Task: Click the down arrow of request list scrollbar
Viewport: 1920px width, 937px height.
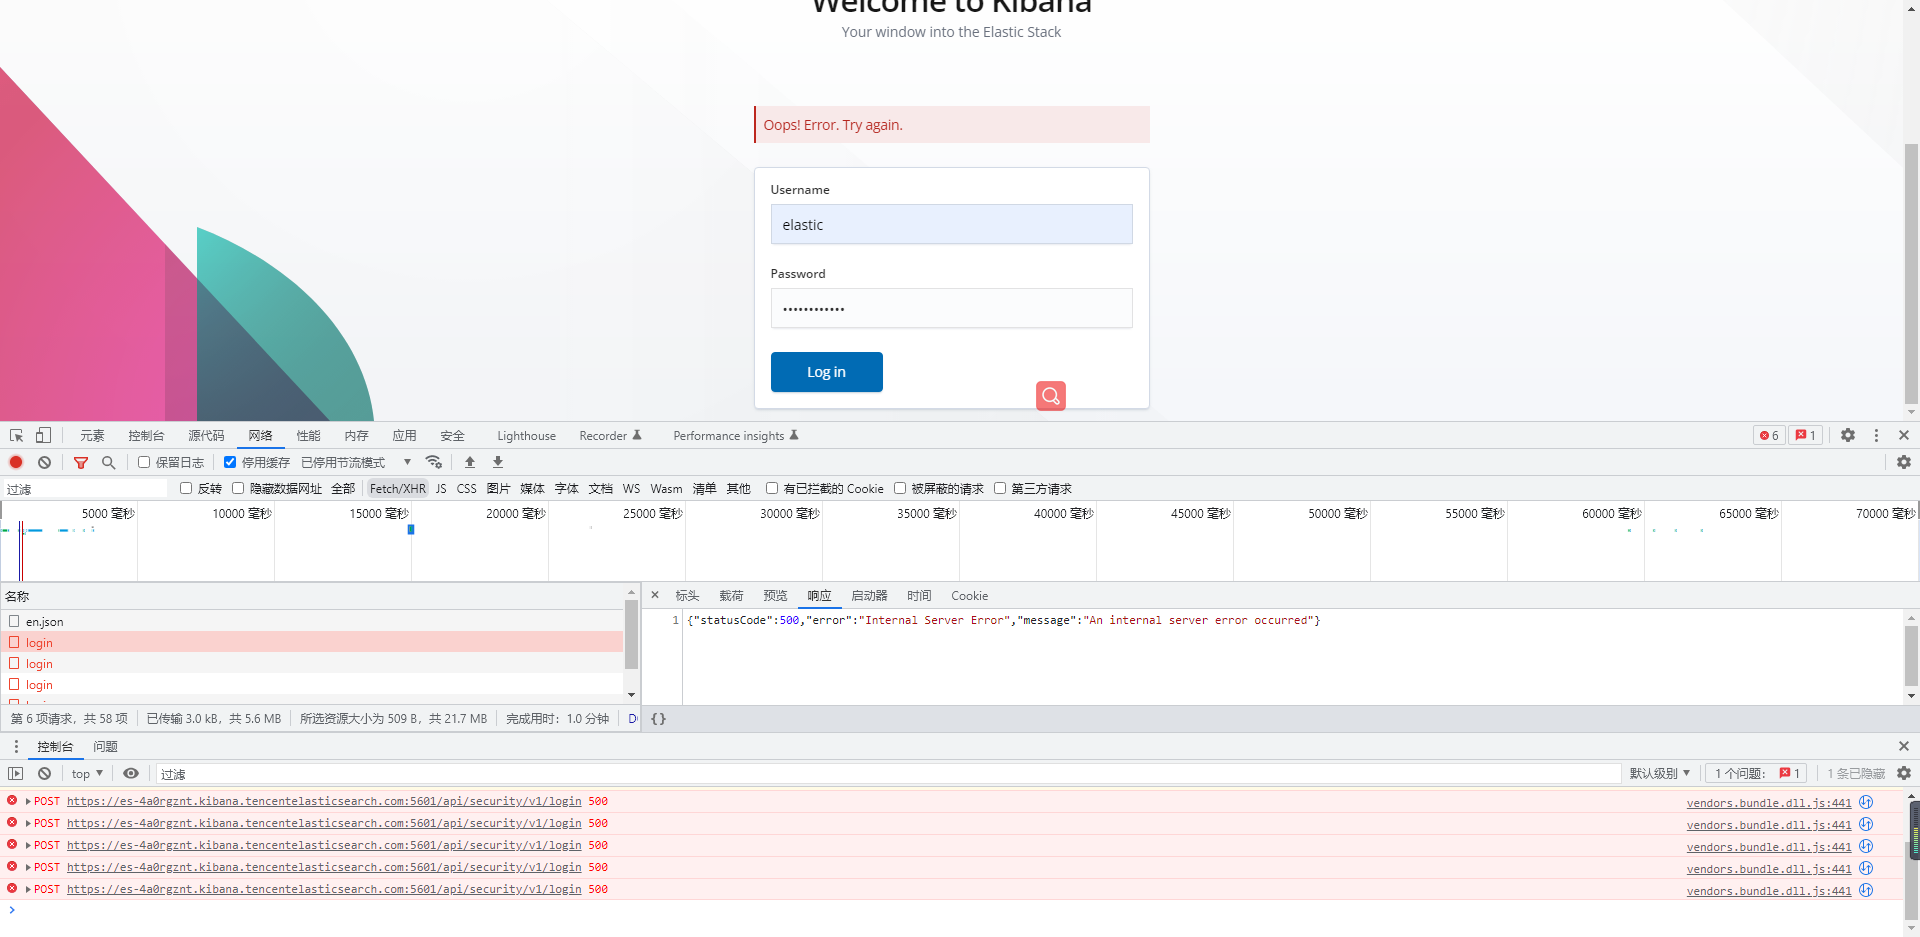Action: tap(631, 695)
